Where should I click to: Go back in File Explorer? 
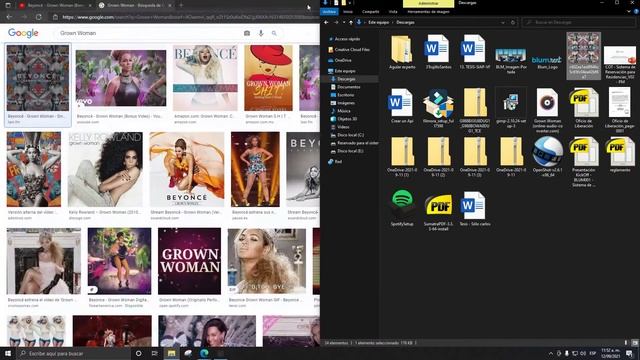click(x=327, y=22)
